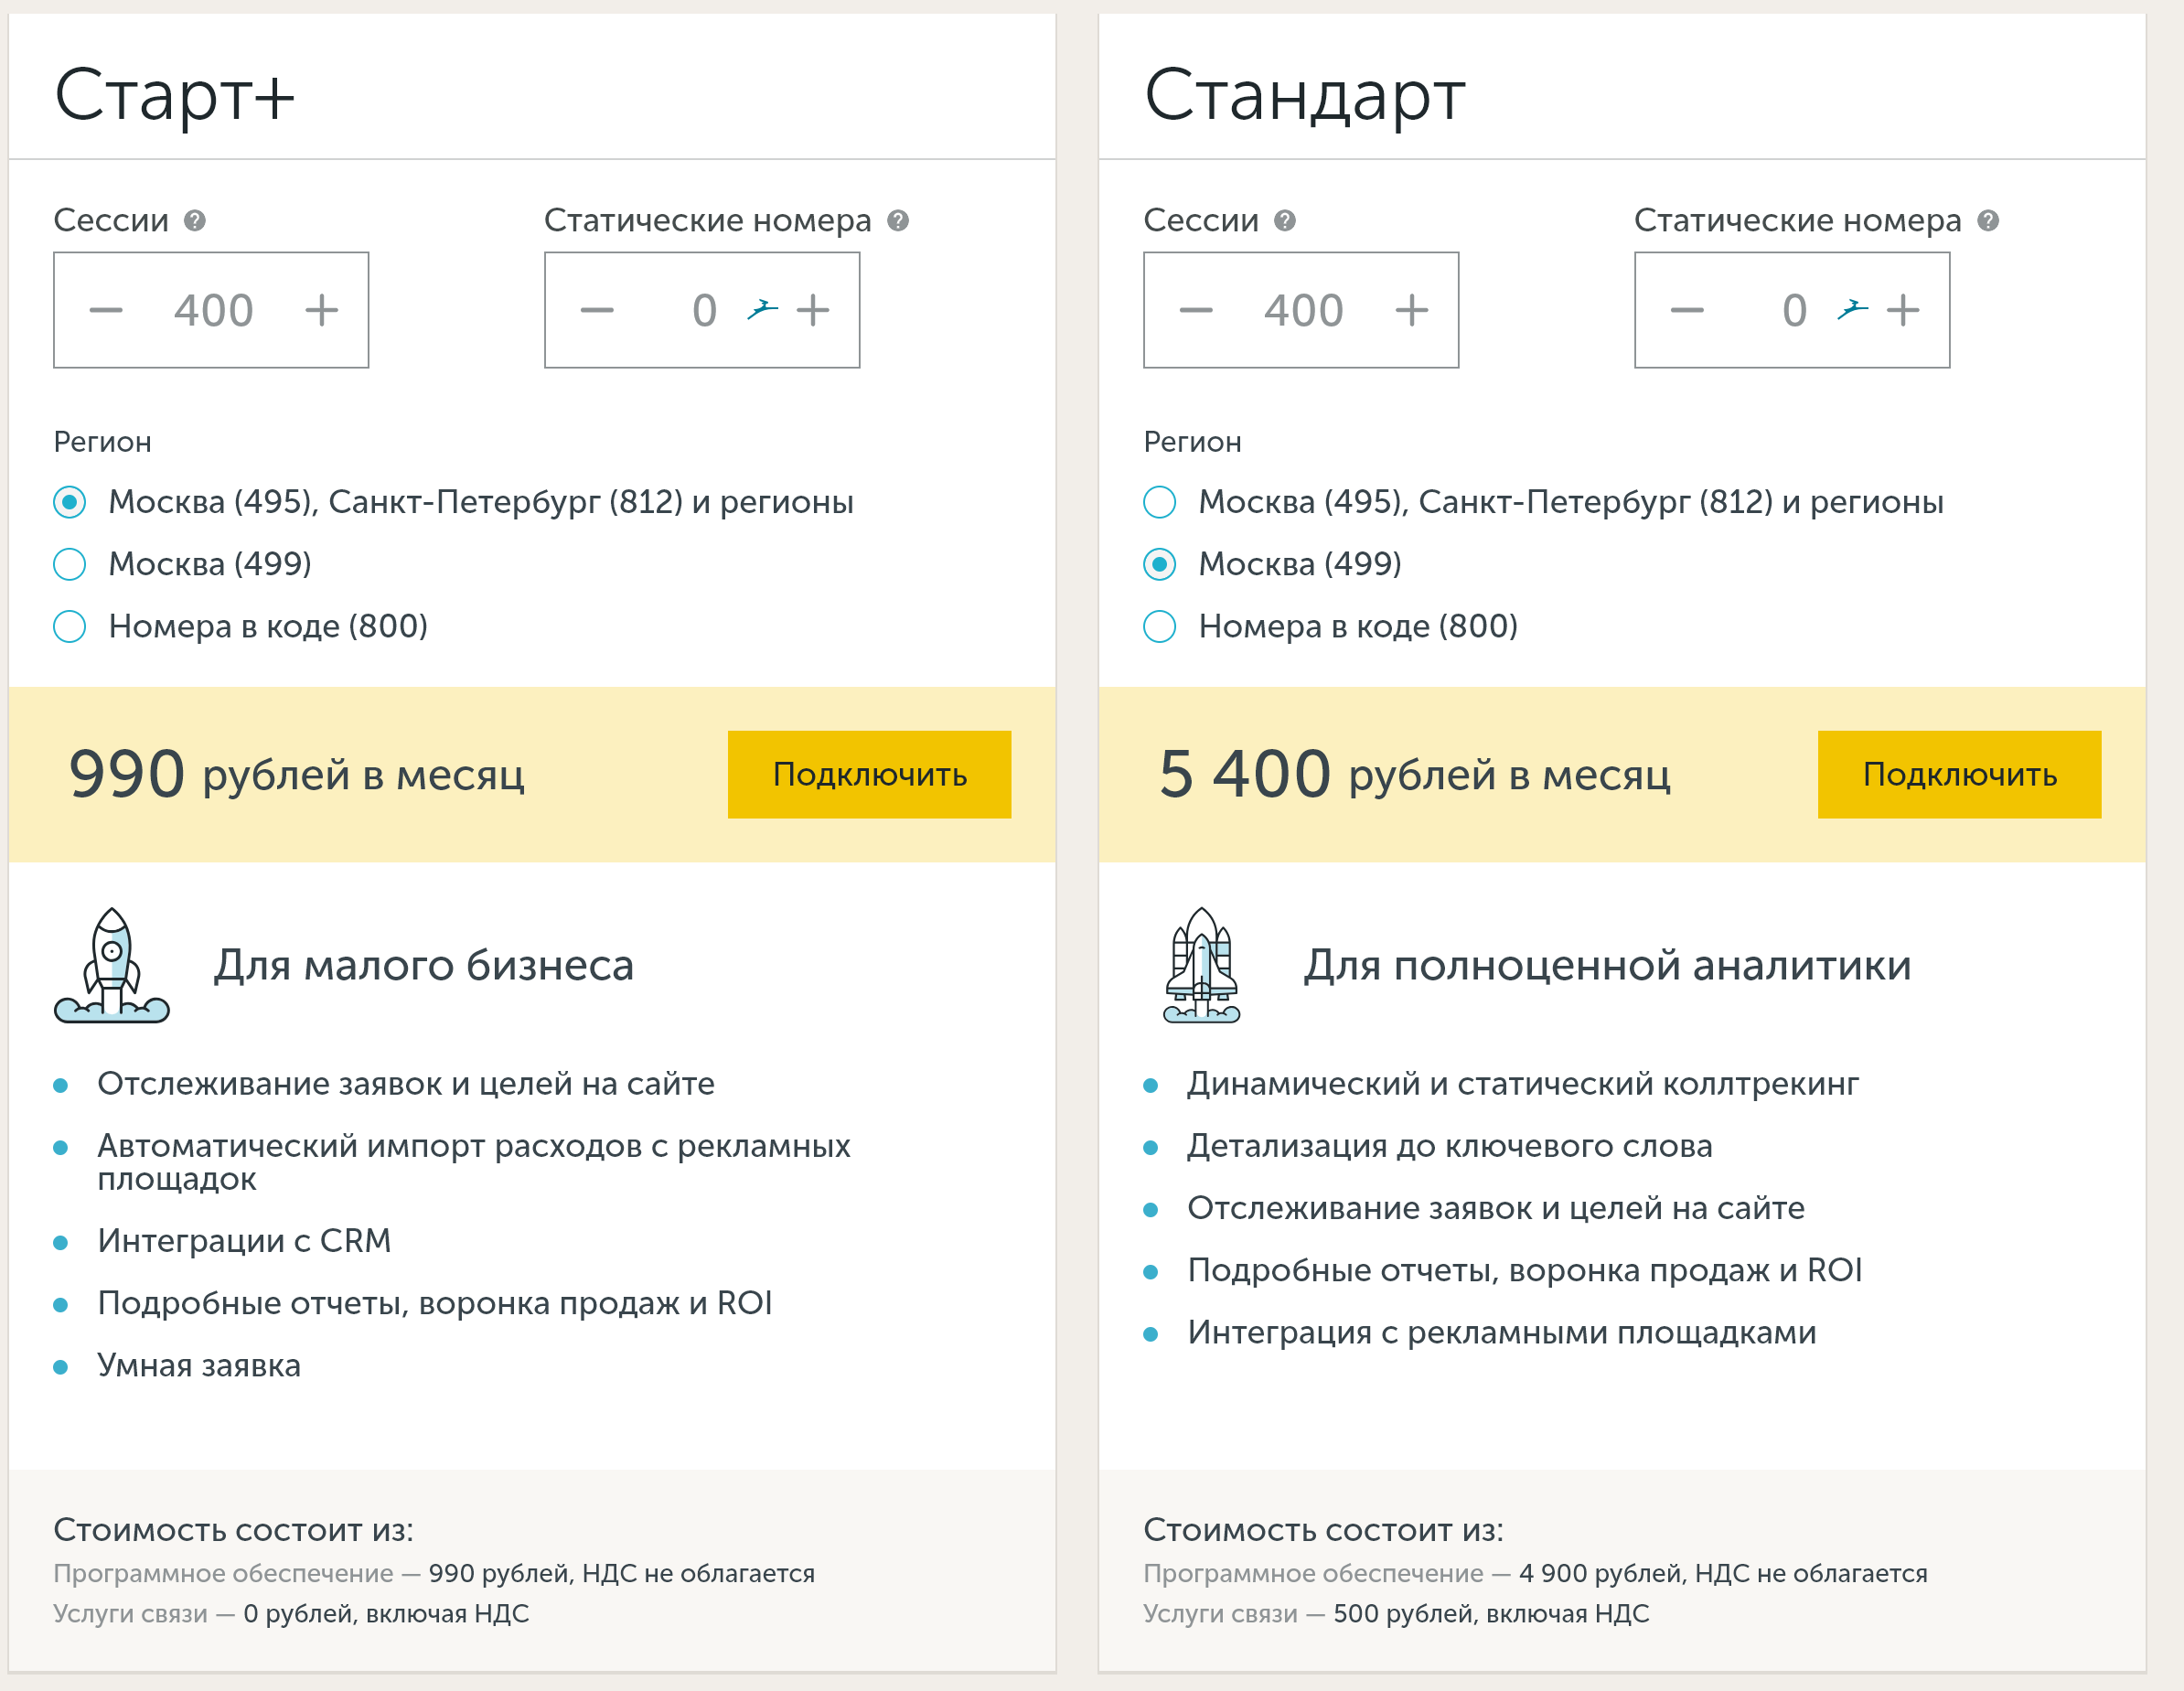Increase sessions with plus in Старт+

click(321, 310)
